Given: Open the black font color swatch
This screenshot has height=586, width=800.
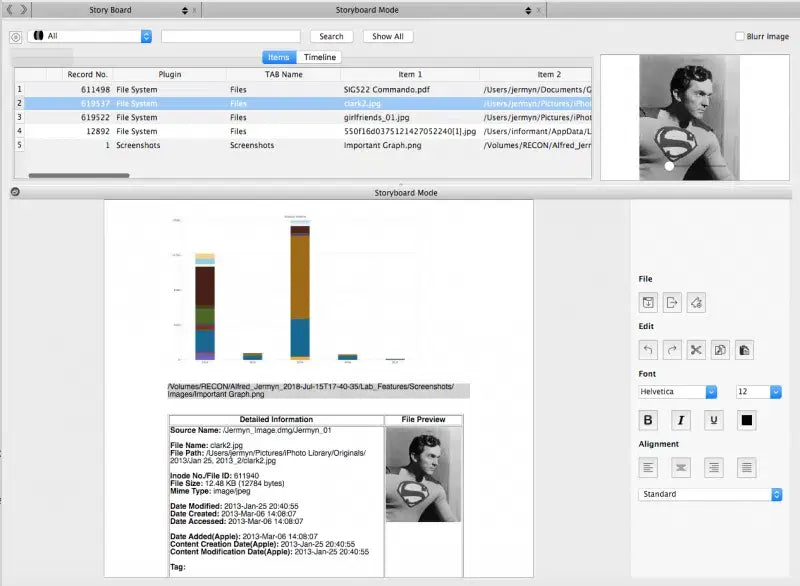Looking at the screenshot, I should (x=746, y=420).
